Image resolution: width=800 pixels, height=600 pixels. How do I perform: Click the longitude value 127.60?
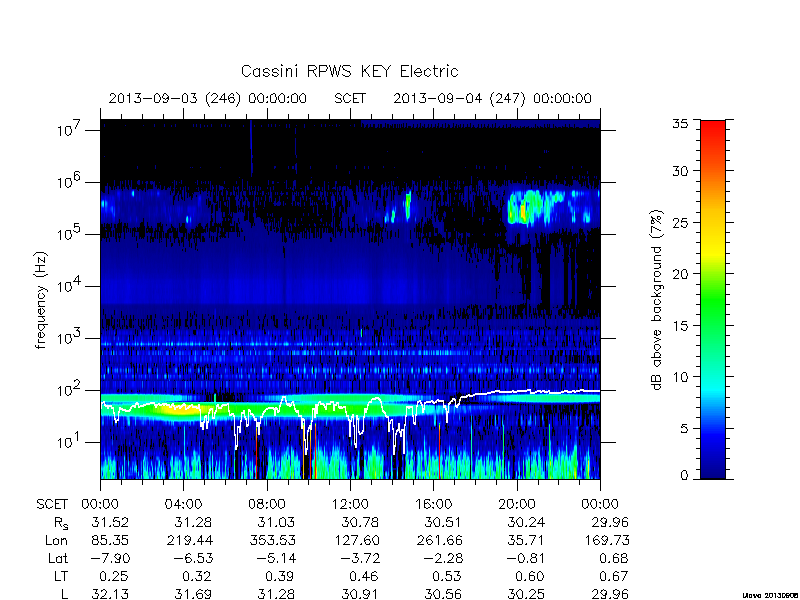355,540
